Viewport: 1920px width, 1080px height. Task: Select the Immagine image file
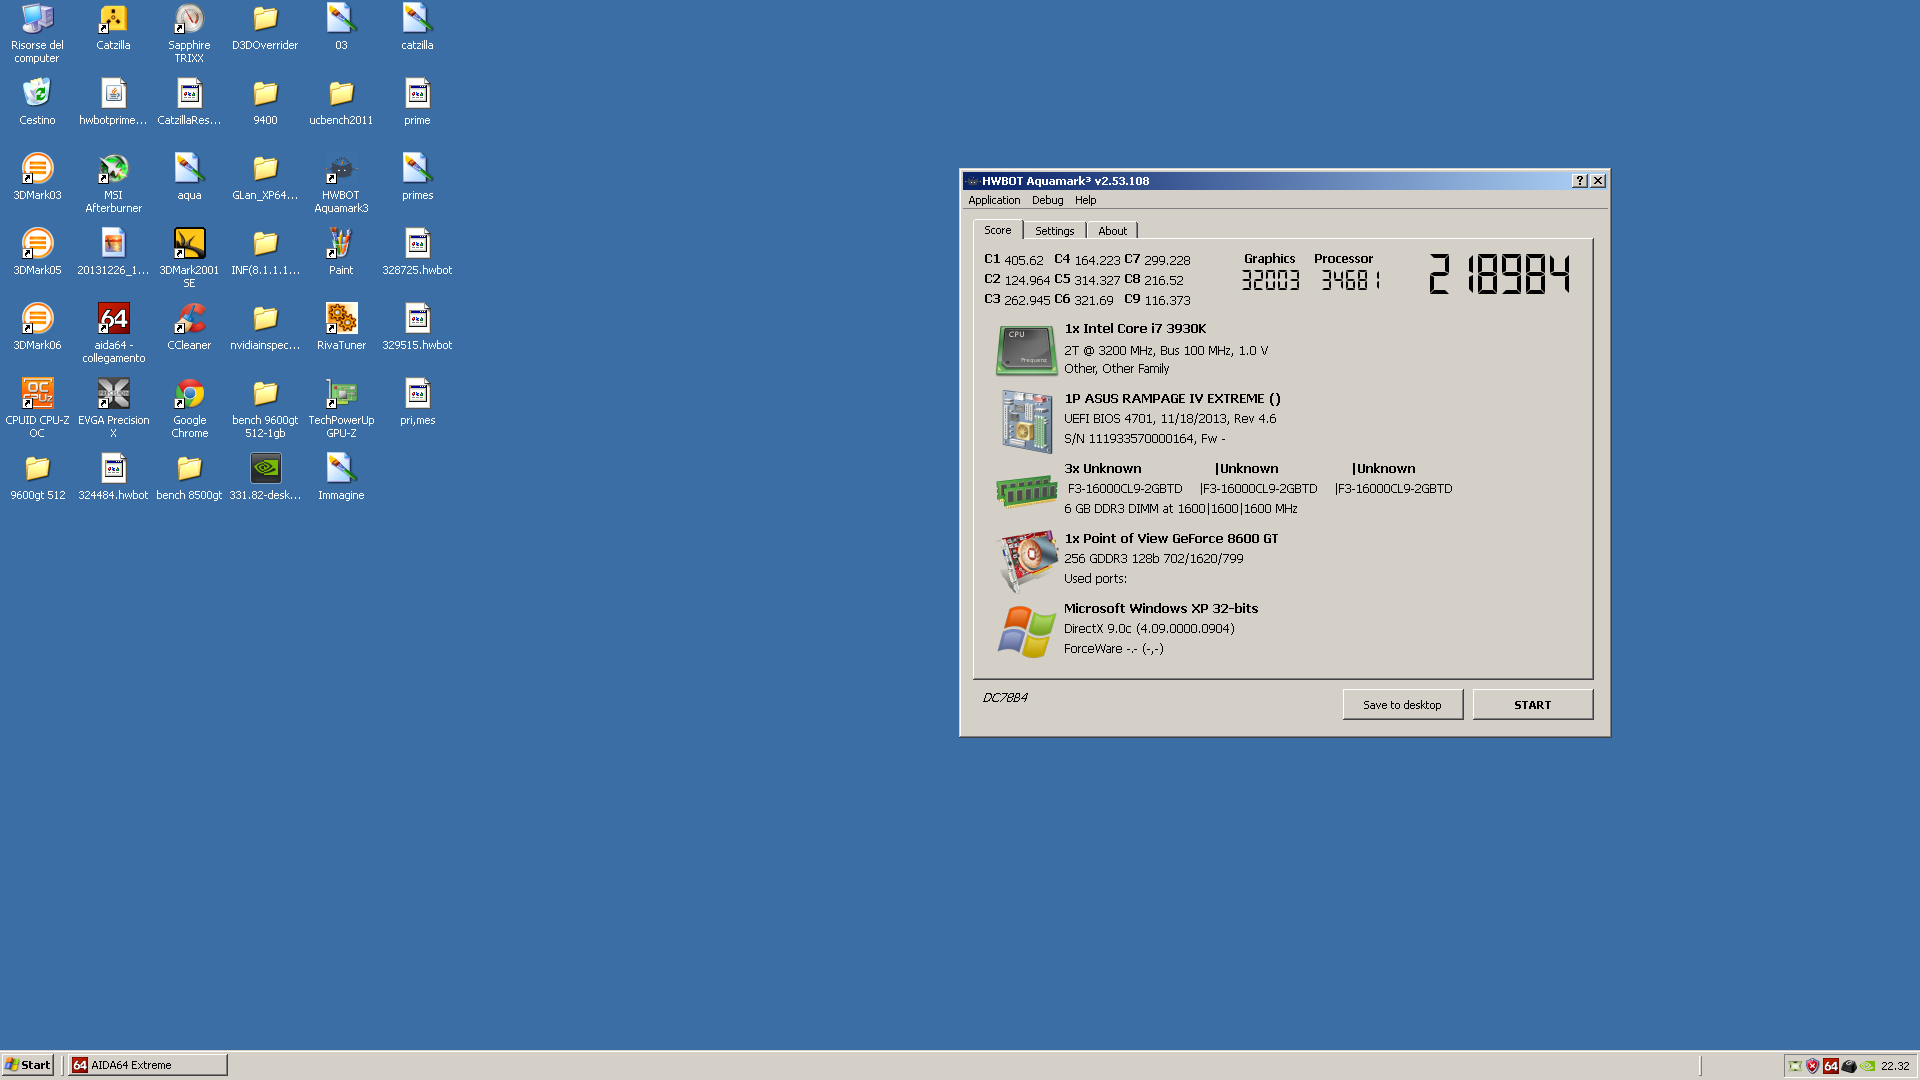tap(341, 476)
